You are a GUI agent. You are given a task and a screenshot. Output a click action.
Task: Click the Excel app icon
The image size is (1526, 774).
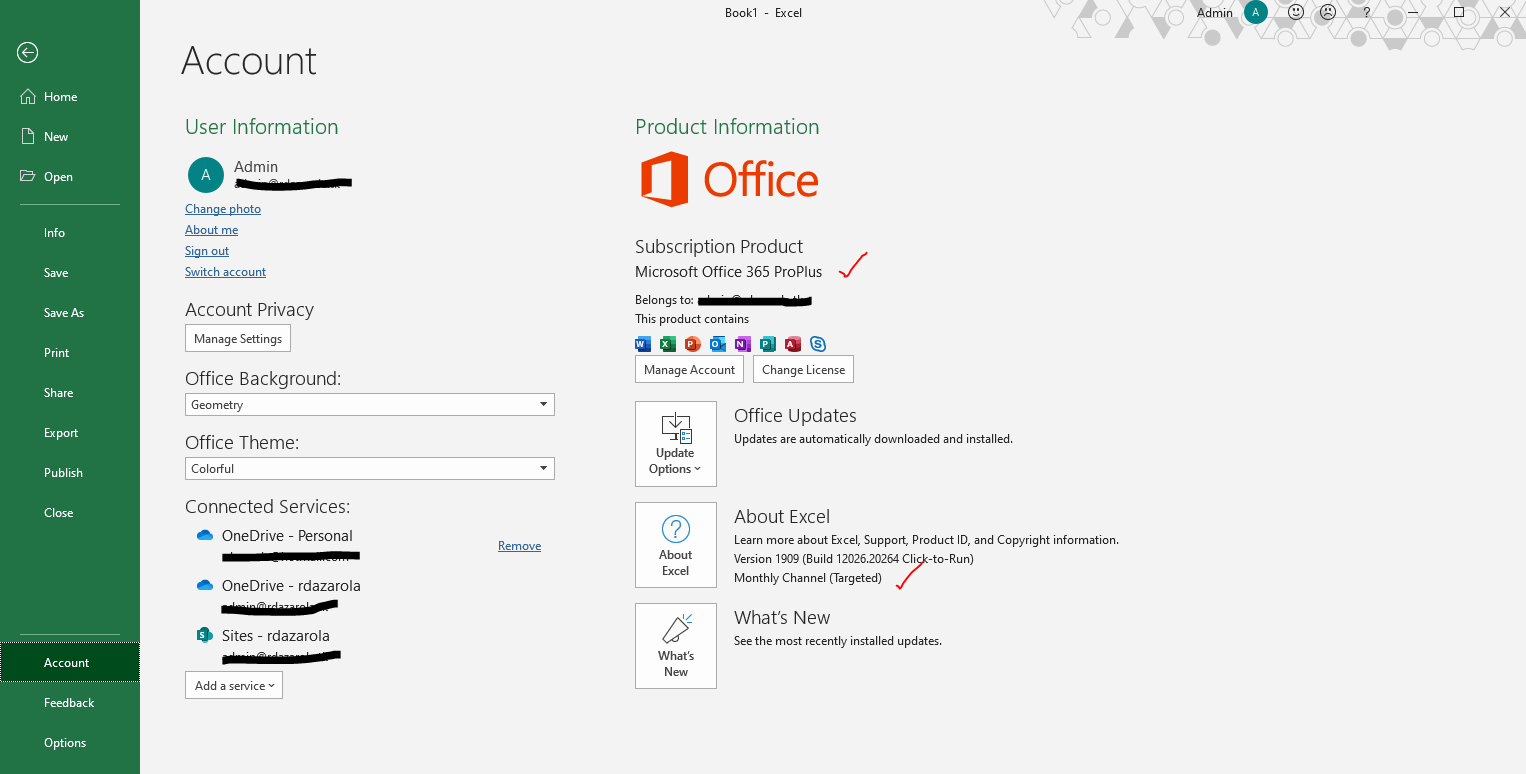(668, 344)
